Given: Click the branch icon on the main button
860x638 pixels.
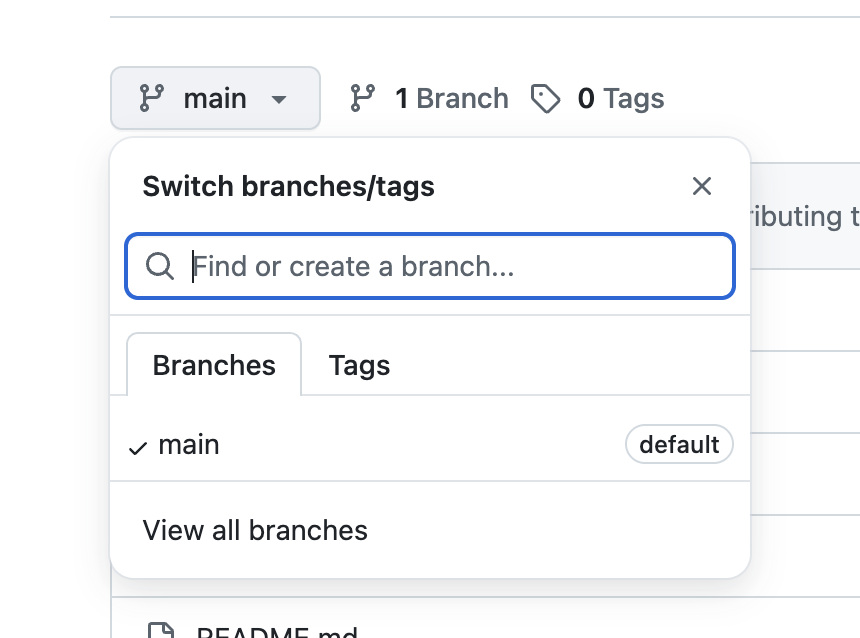Looking at the screenshot, I should coord(152,98).
